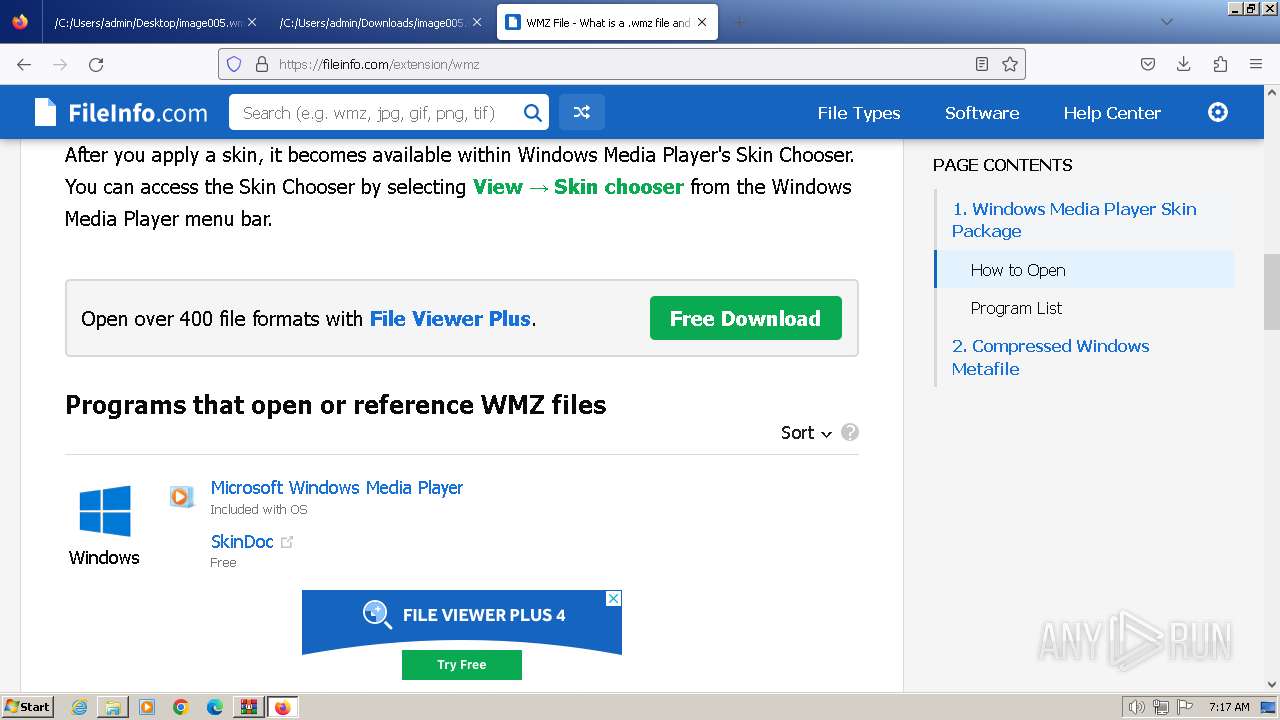Viewport: 1280px width, 720px height.
Task: Click the Firefox taskbar button
Action: click(x=282, y=707)
